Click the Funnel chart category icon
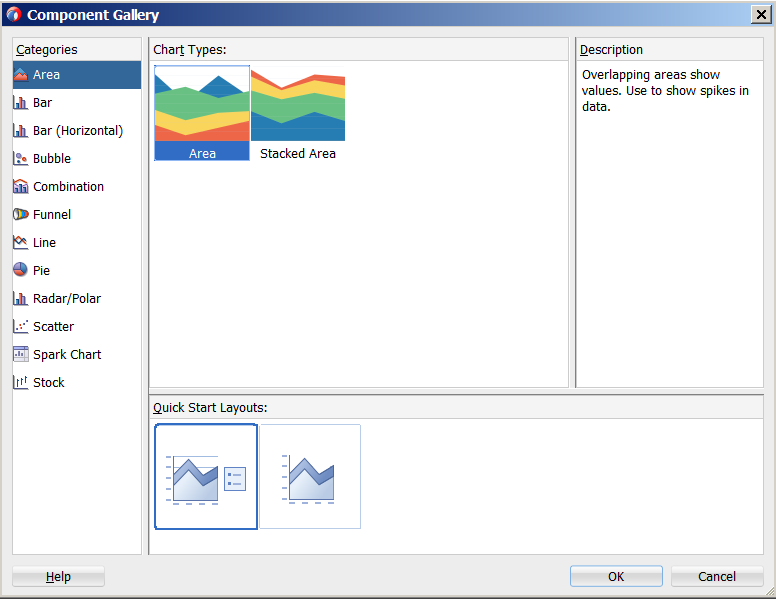Screen dimensions: 776x599 [x=21, y=214]
